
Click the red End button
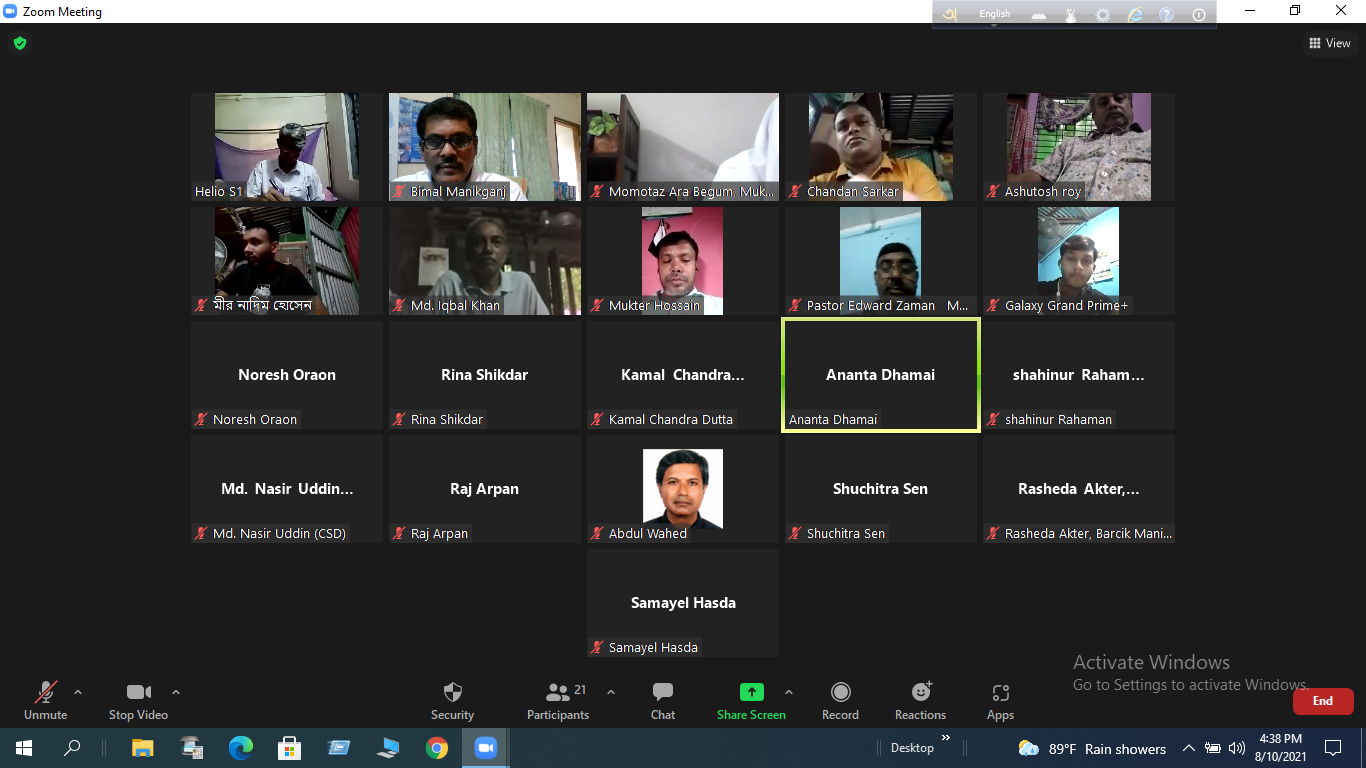click(x=1323, y=701)
